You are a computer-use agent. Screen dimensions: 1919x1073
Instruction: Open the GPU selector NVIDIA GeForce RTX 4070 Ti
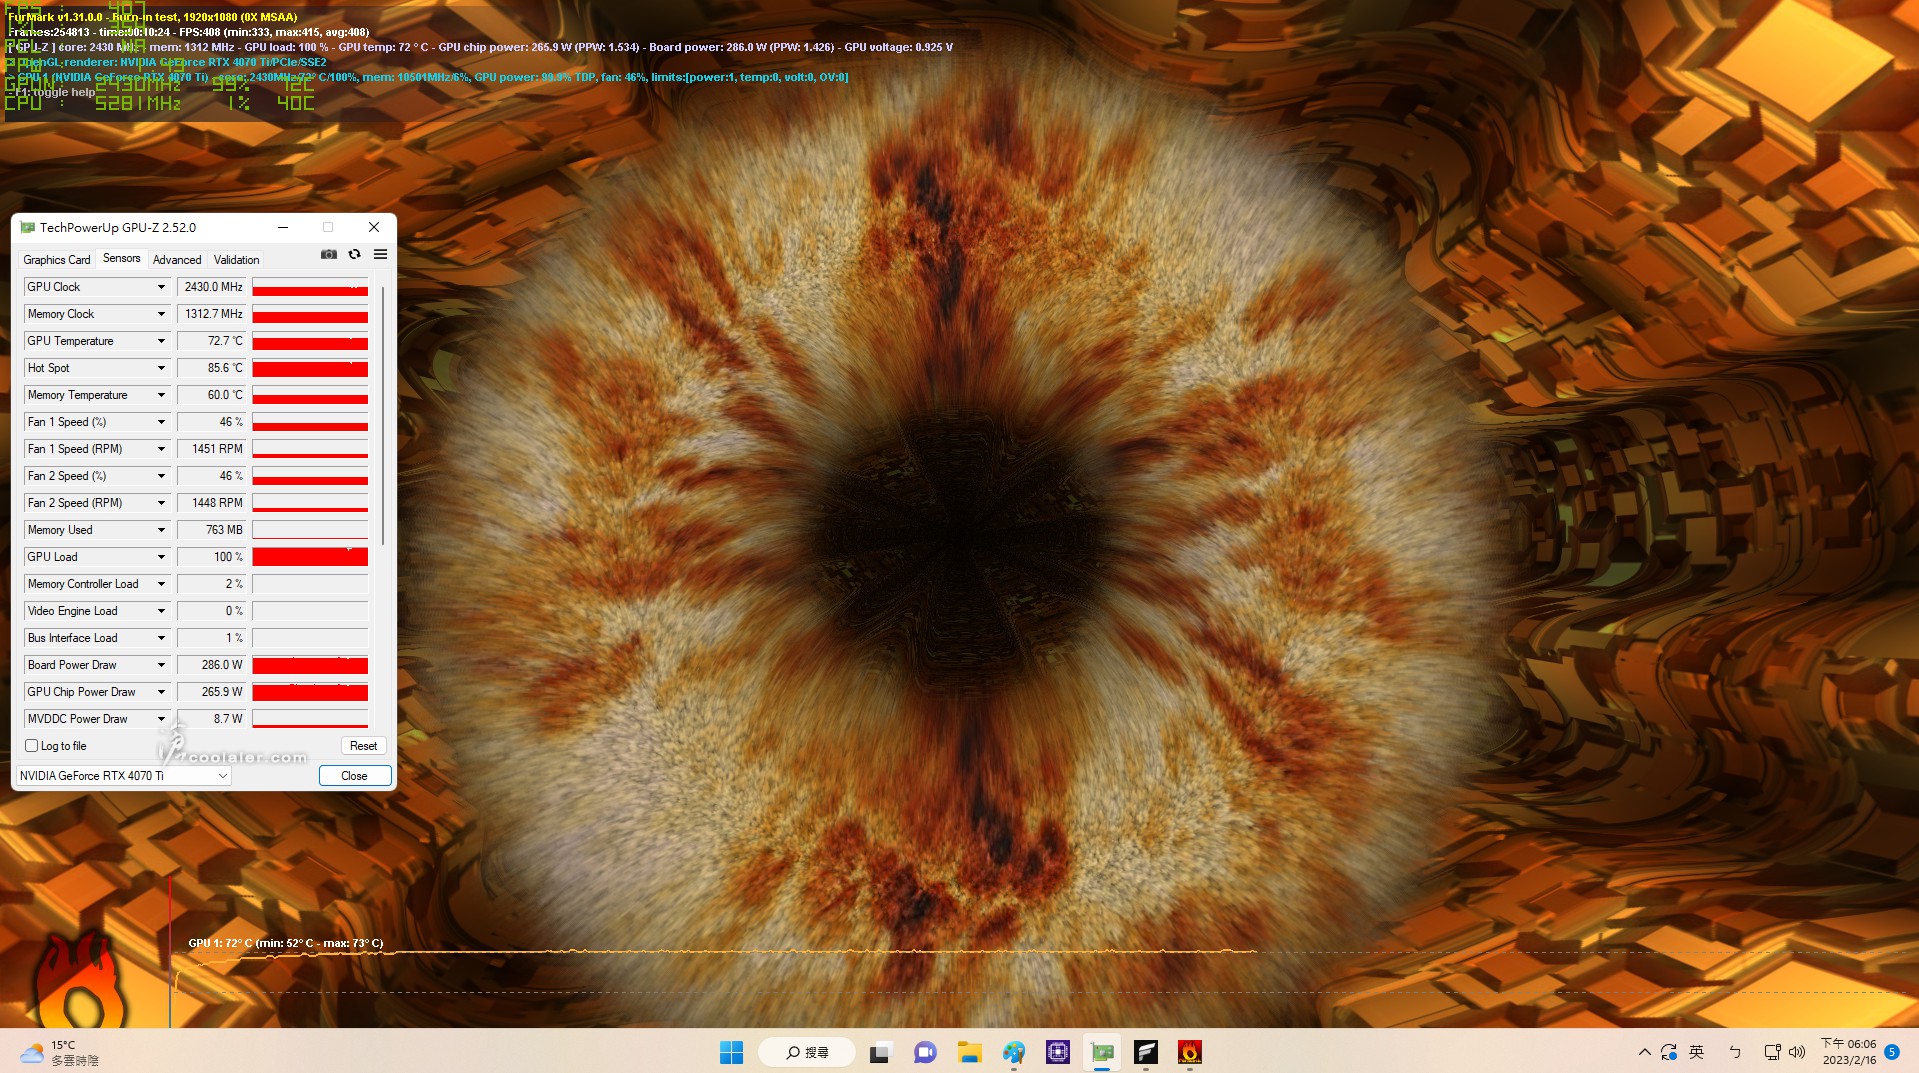[x=124, y=776]
